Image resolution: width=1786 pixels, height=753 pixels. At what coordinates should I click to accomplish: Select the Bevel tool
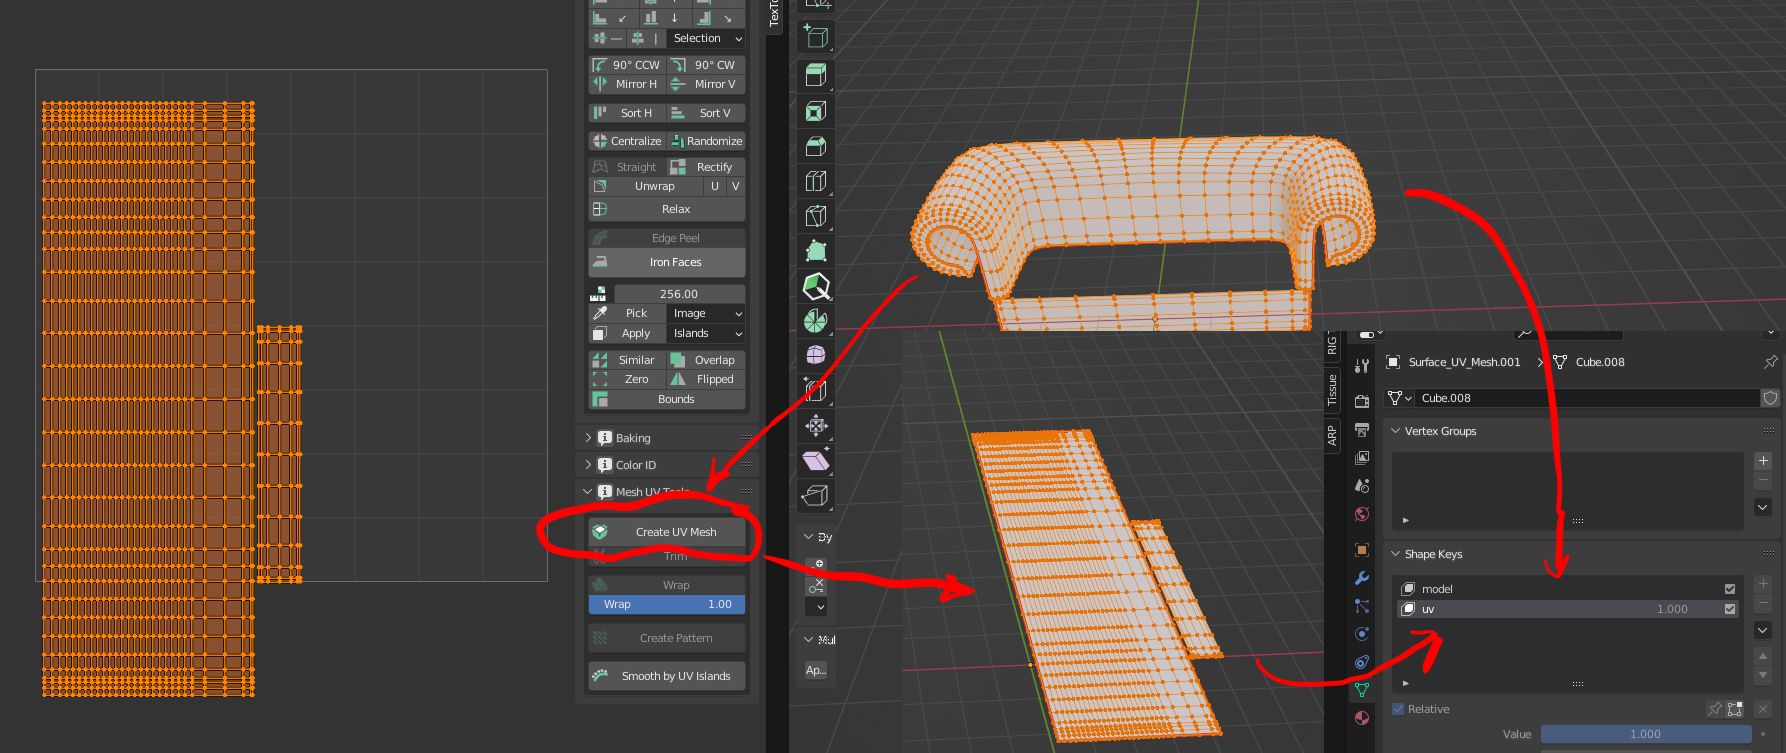click(x=816, y=146)
